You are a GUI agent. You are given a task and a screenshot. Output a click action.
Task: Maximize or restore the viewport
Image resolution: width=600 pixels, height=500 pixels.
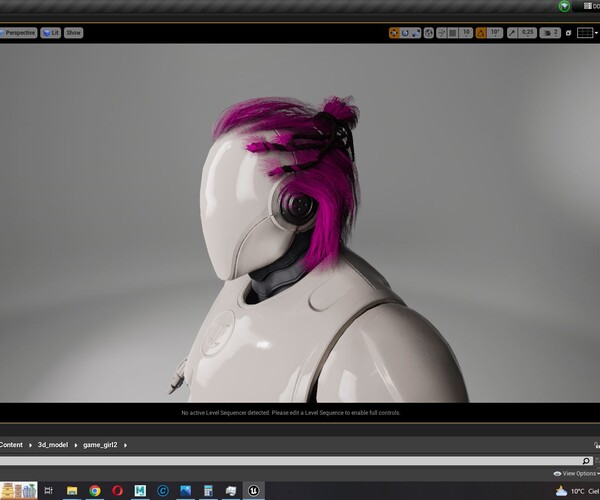tap(568, 33)
